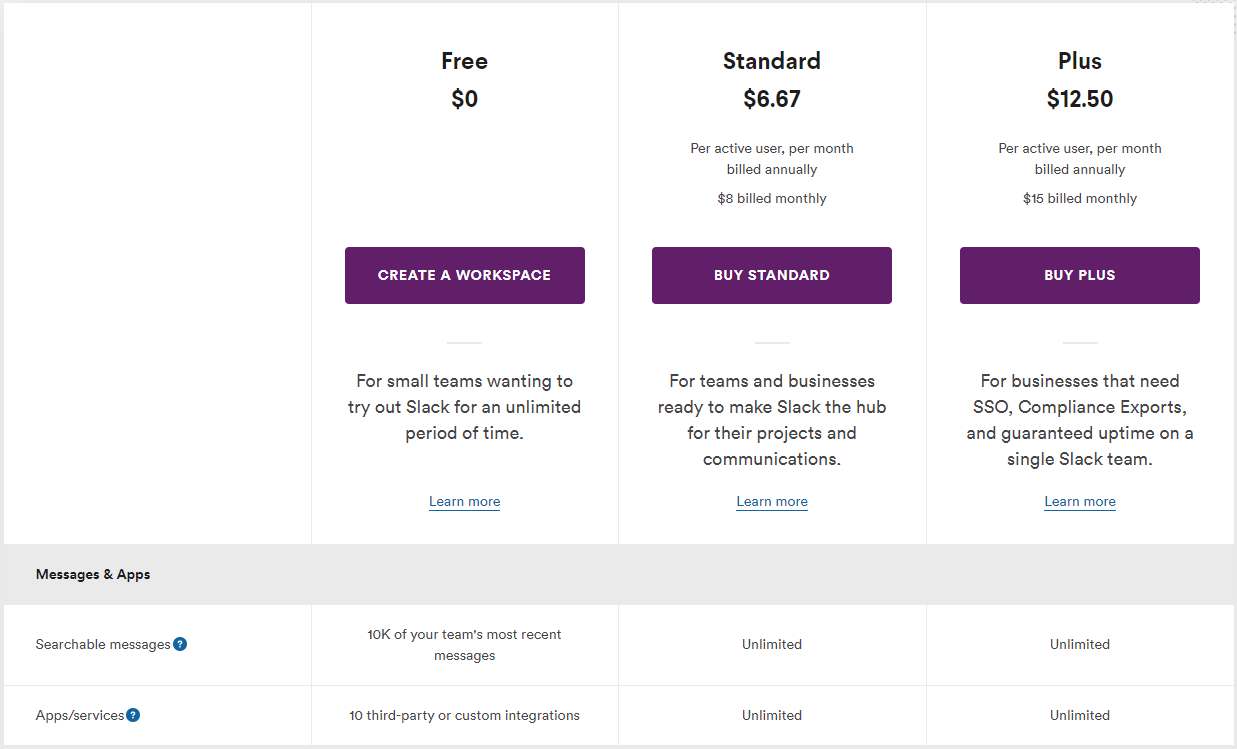1237x749 pixels.
Task: Click the $8 billed monthly text
Action: click(x=771, y=198)
